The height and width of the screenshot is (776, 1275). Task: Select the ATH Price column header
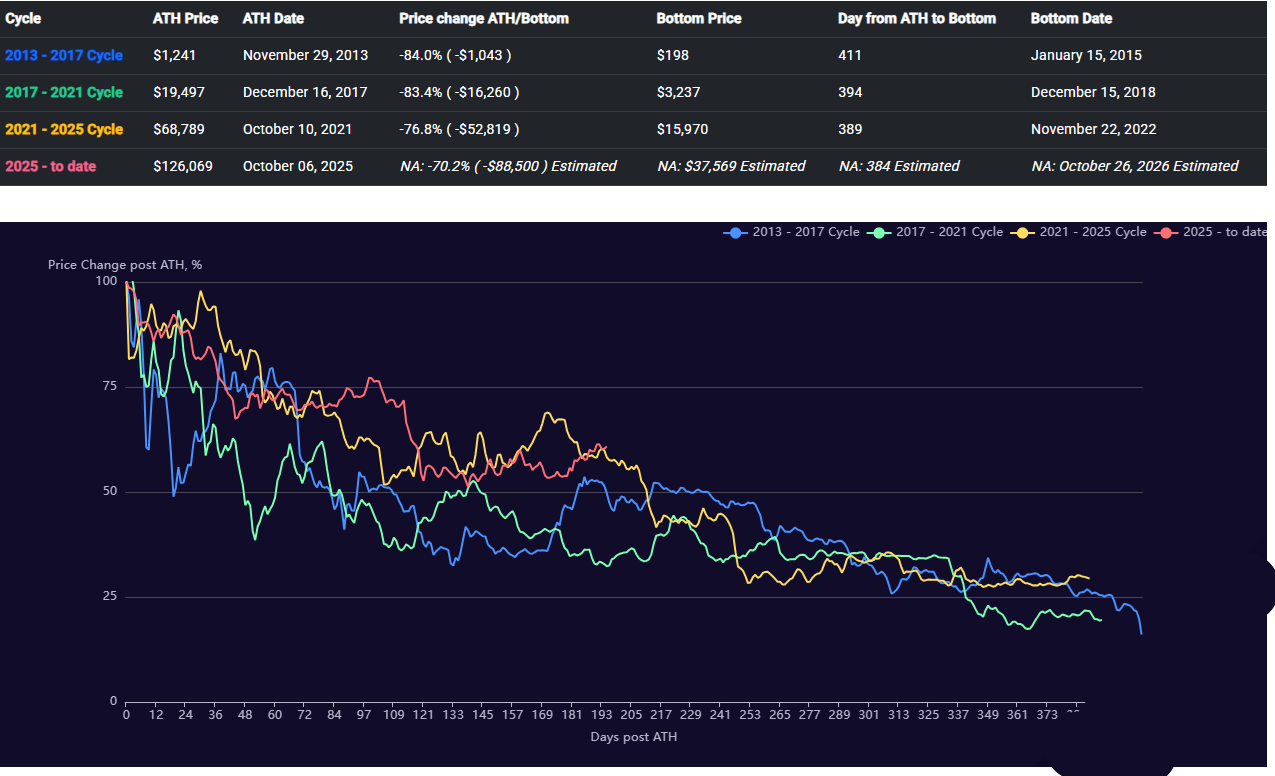pyautogui.click(x=185, y=18)
